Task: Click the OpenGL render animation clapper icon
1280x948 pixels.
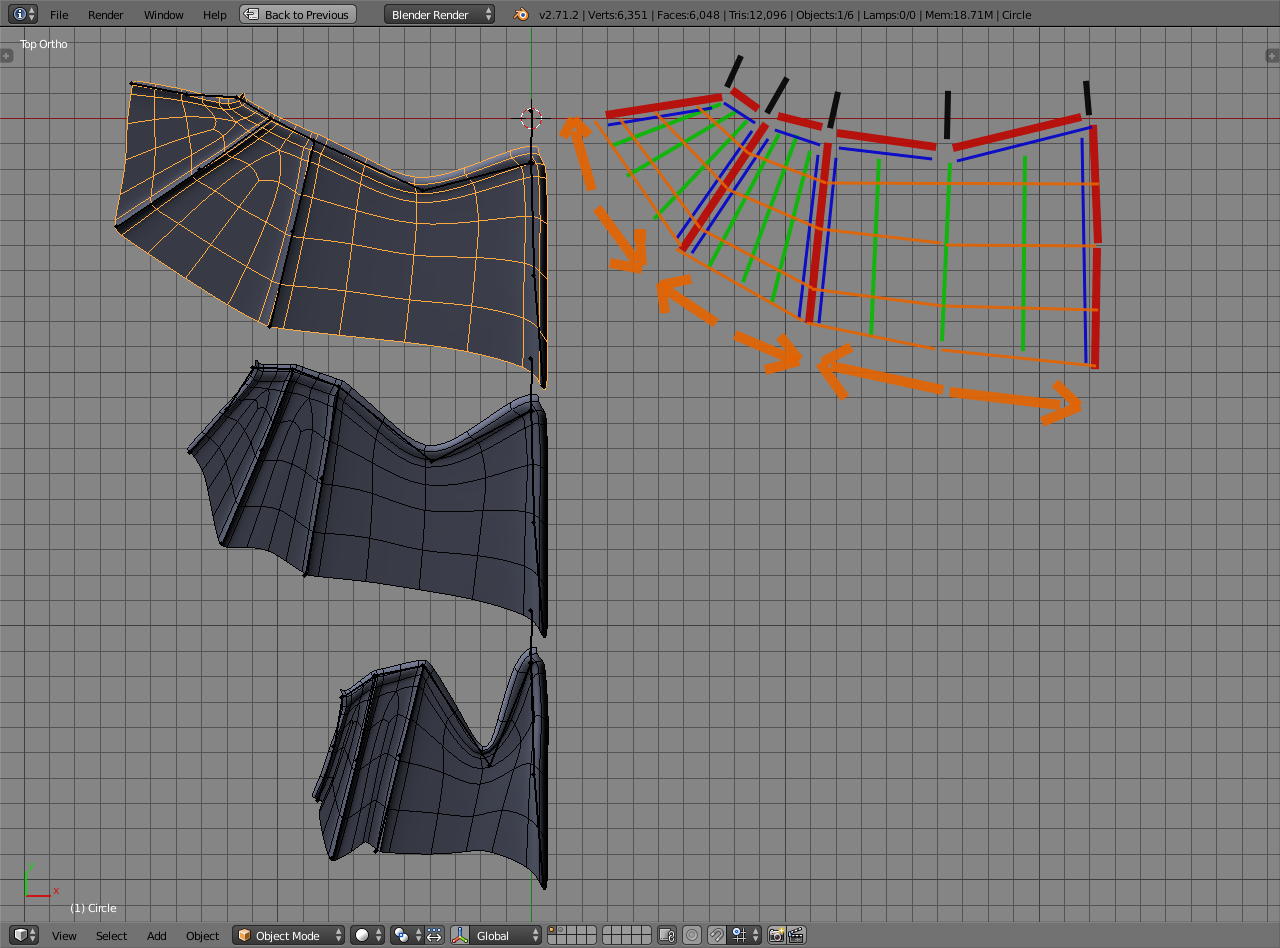Action: pyautogui.click(x=796, y=935)
